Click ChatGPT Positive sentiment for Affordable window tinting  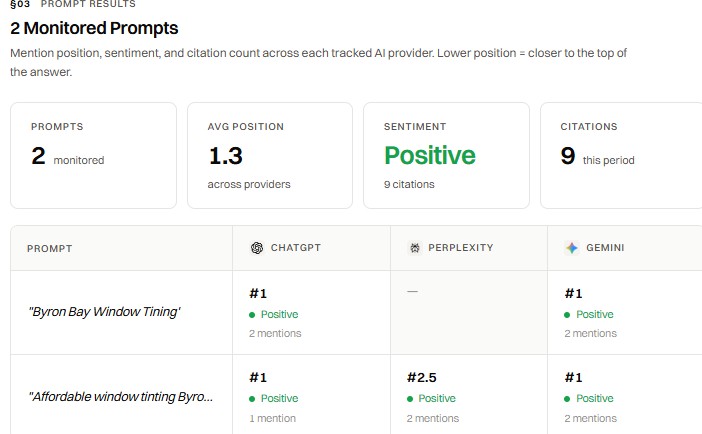pos(274,399)
